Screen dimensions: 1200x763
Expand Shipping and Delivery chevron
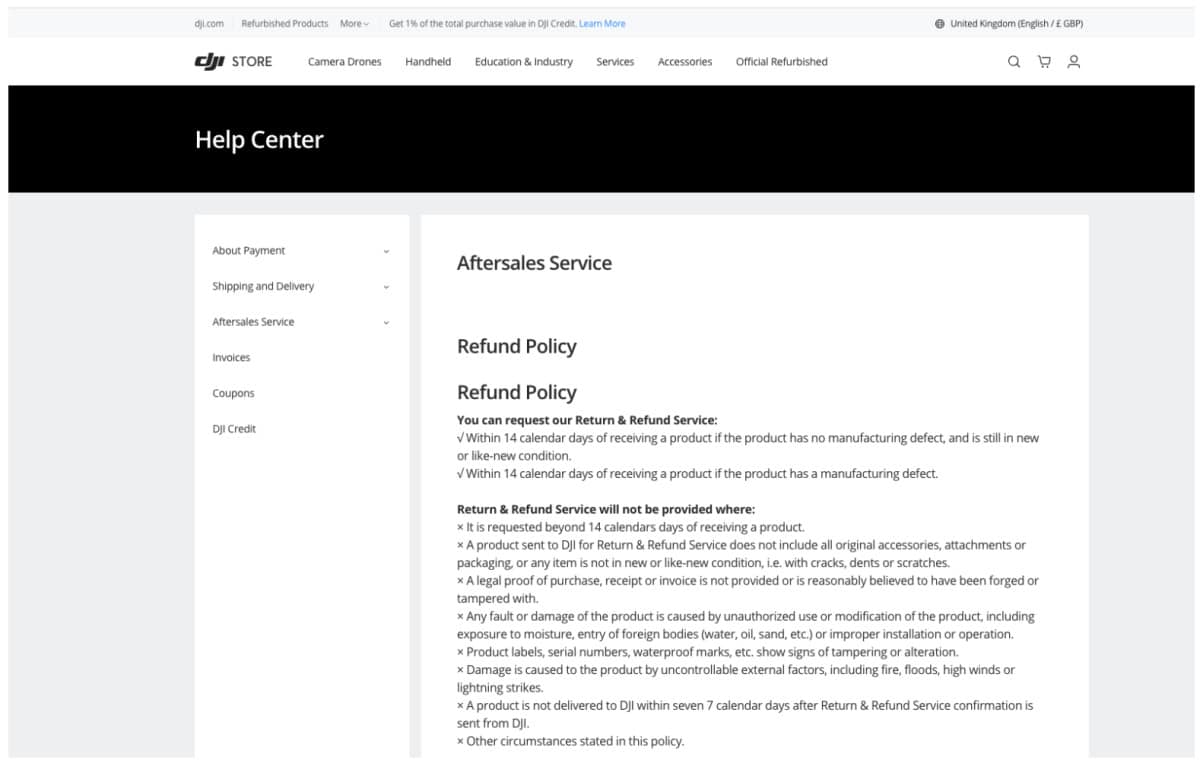click(386, 287)
